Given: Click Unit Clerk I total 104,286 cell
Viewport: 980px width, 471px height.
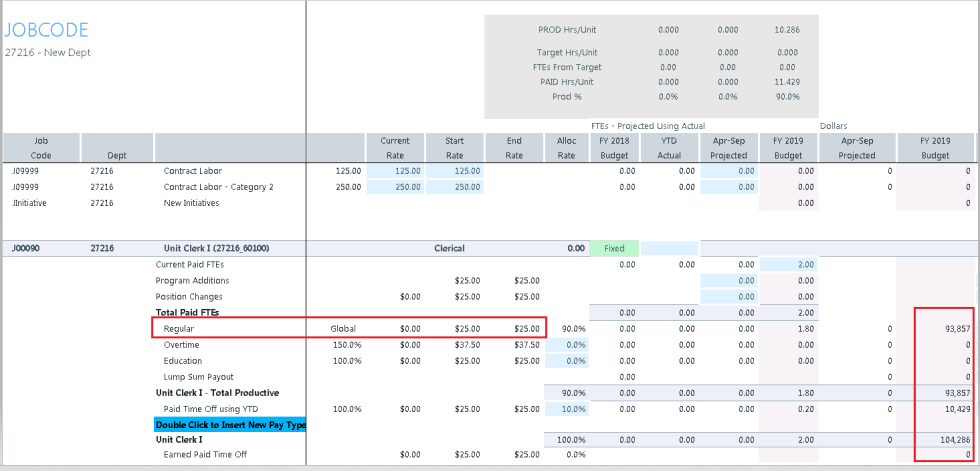Looking at the screenshot, I should pyautogui.click(x=945, y=441).
